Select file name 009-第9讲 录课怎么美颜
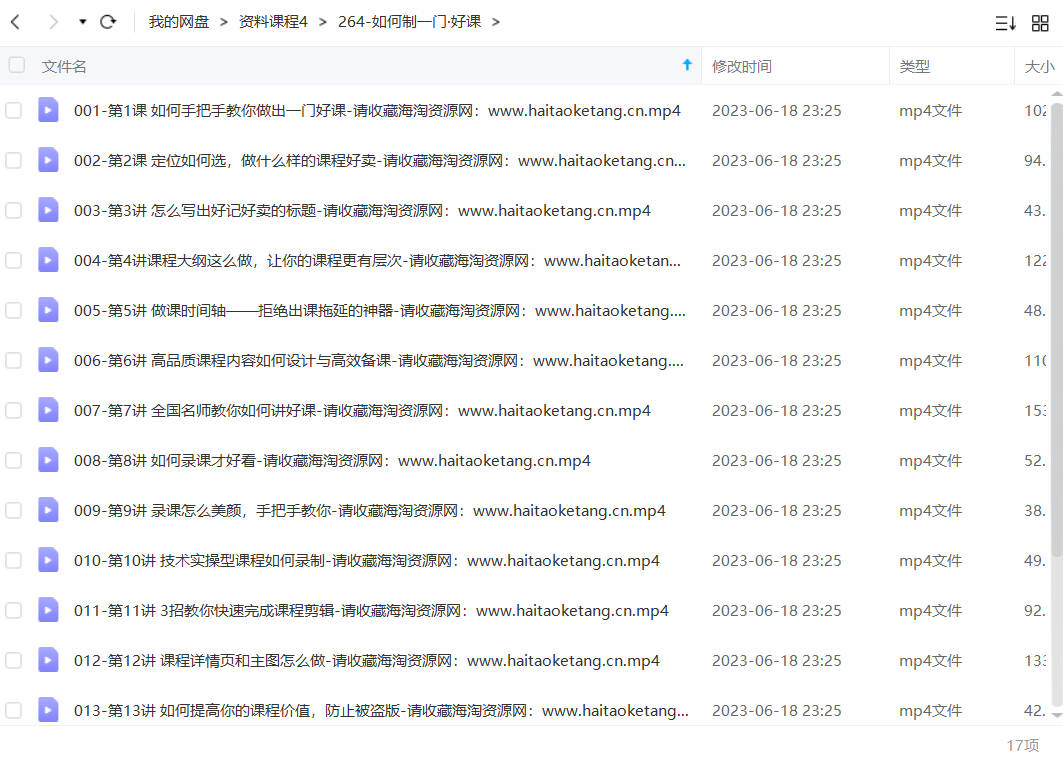This screenshot has height=763, width=1063. click(x=369, y=511)
